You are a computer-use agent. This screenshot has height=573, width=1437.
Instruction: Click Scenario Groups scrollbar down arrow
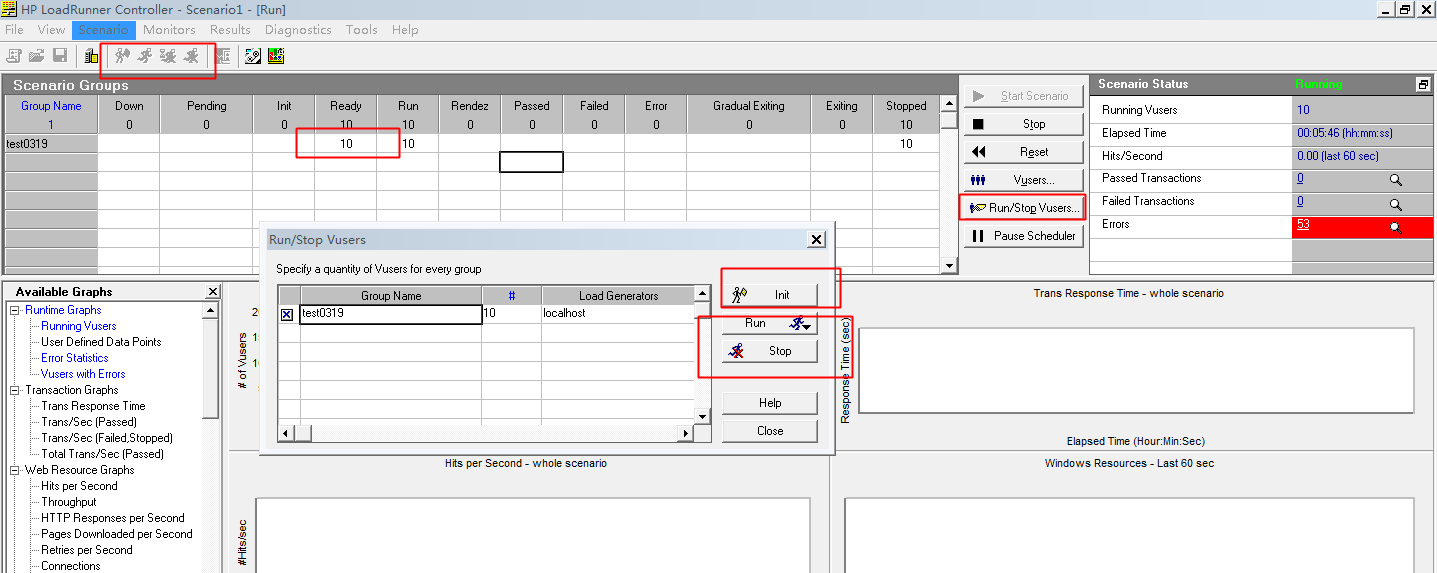[949, 266]
